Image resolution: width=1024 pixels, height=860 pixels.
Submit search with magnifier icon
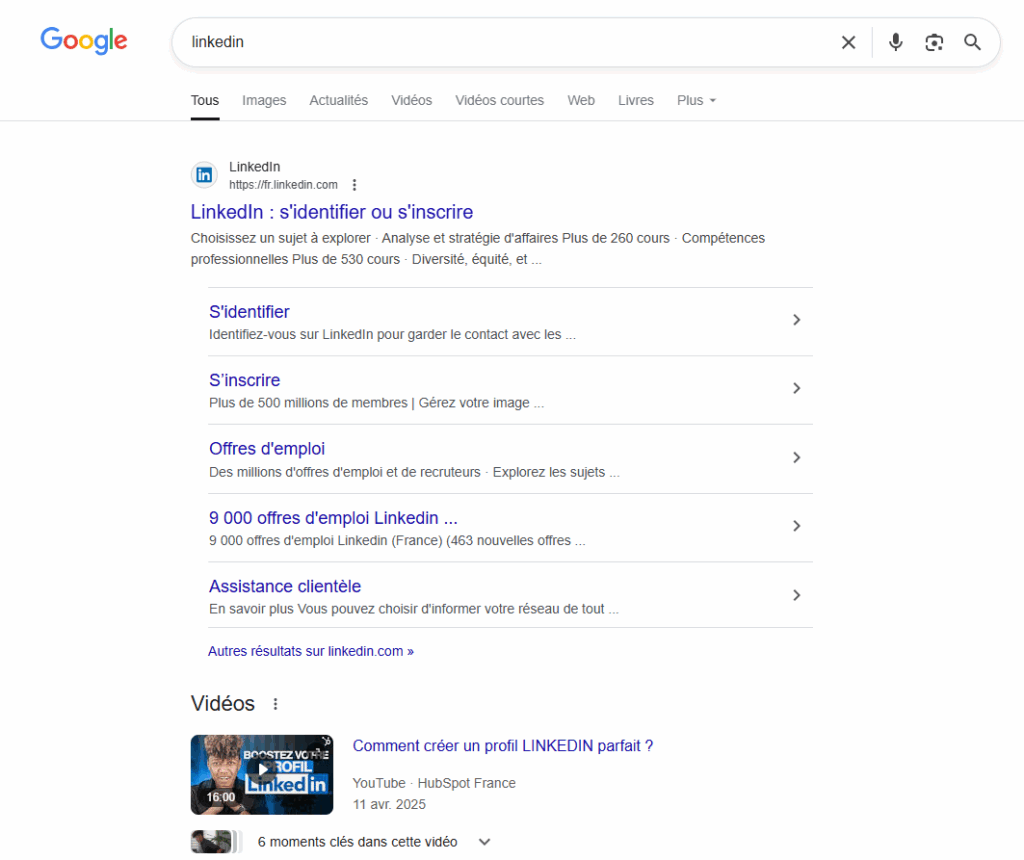(x=972, y=42)
